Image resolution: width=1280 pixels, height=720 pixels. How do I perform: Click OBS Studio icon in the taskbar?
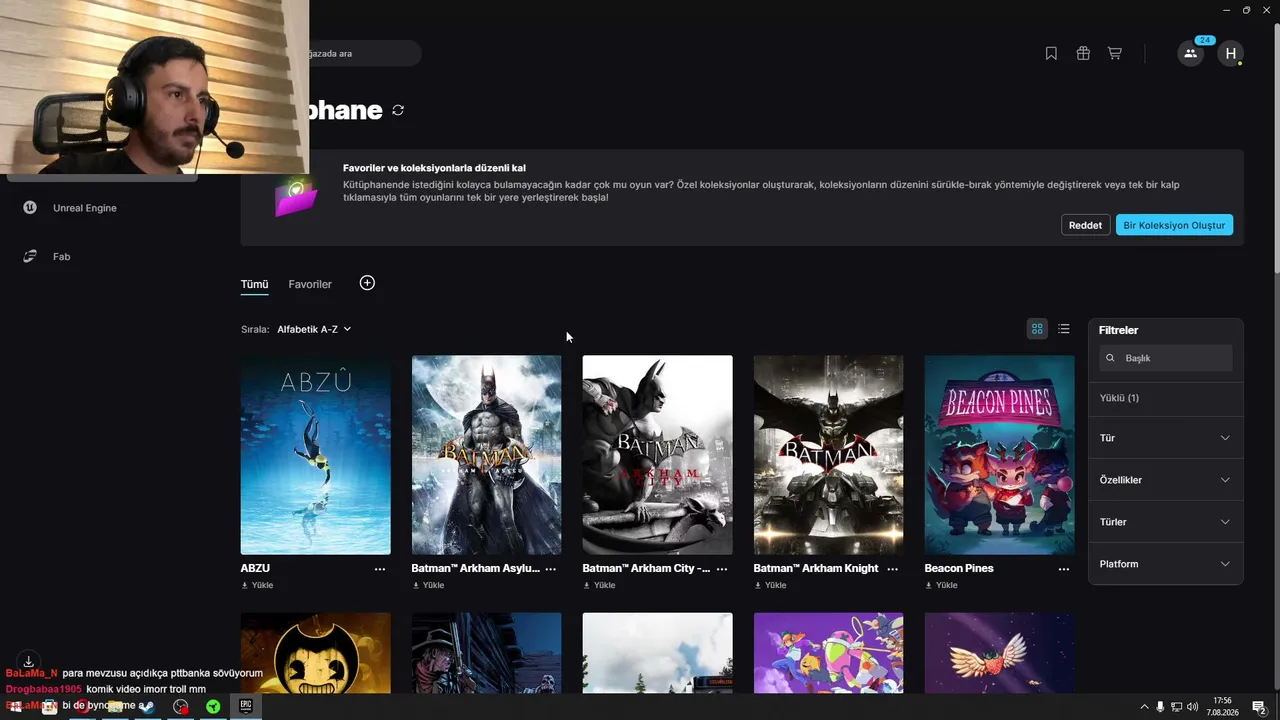pyautogui.click(x=180, y=707)
